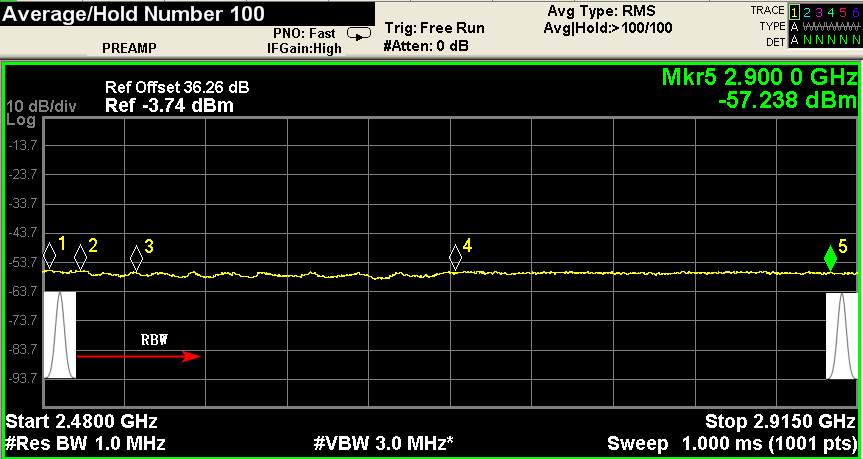Click Stop 2.9150 GHz frequency
This screenshot has height=459, width=863.
781,422
